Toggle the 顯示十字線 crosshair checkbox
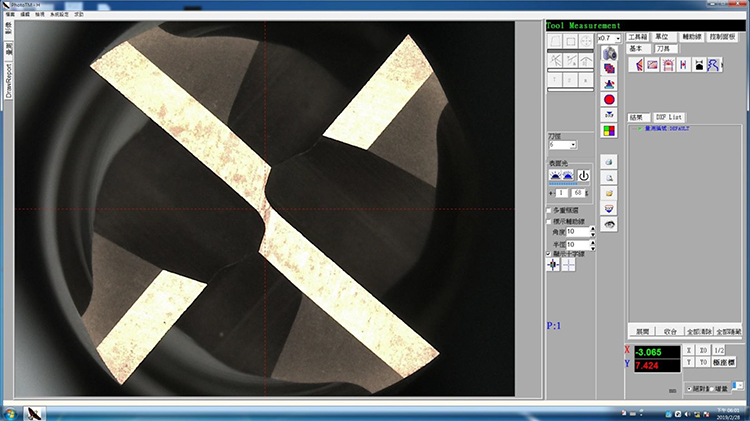 (x=549, y=254)
